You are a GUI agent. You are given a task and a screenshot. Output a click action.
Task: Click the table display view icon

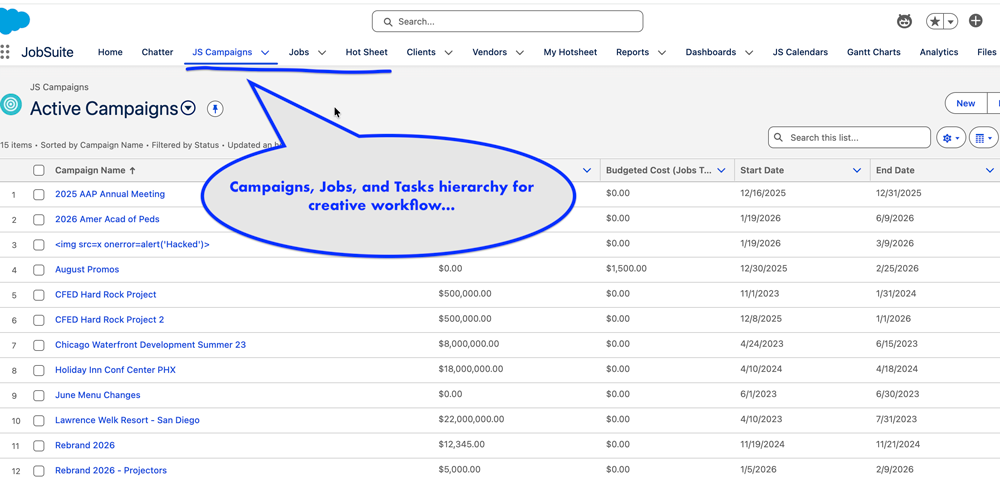983,138
